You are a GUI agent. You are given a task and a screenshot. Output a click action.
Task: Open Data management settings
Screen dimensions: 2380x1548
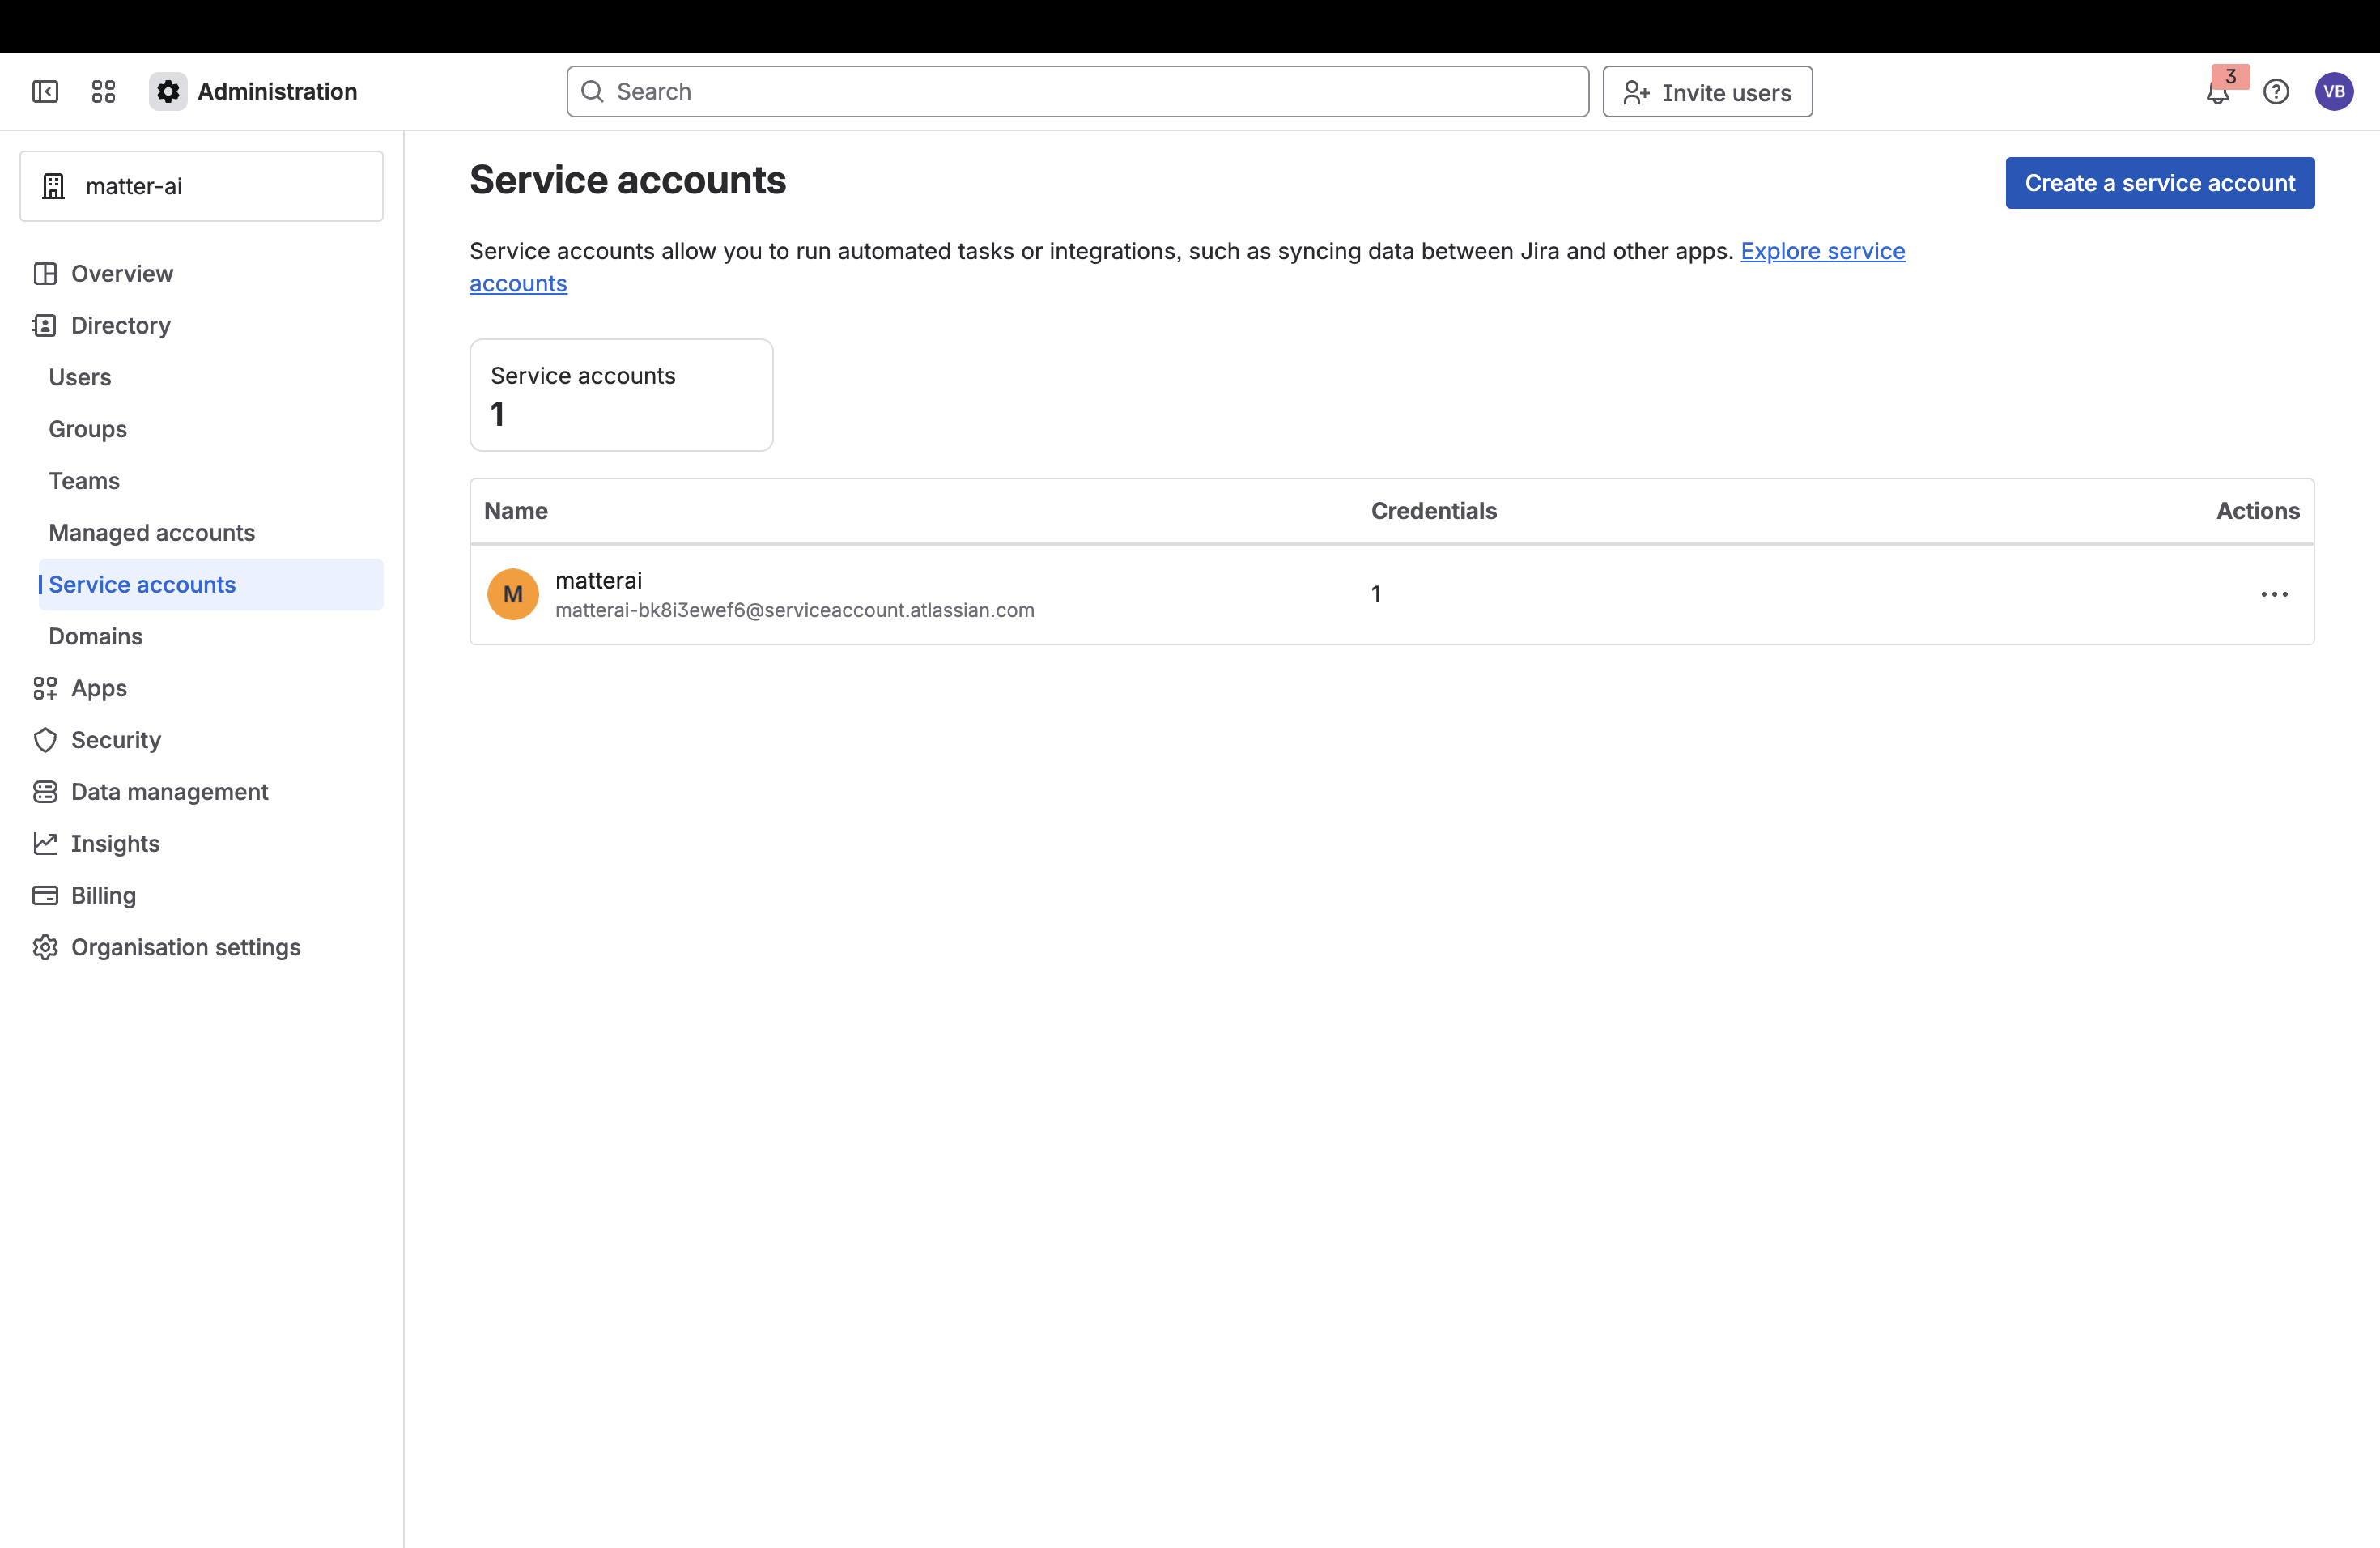point(170,791)
